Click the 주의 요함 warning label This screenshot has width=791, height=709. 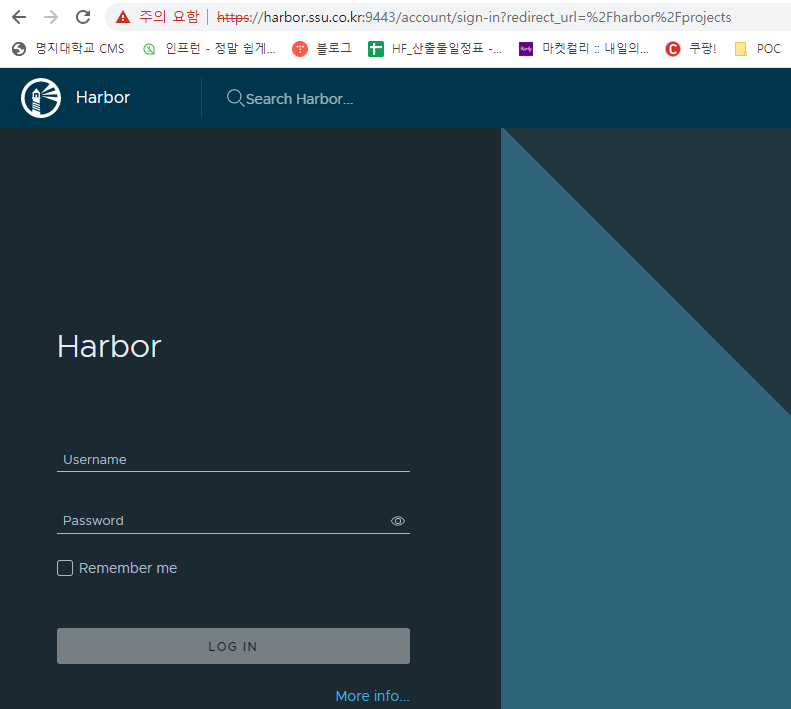pos(169,17)
